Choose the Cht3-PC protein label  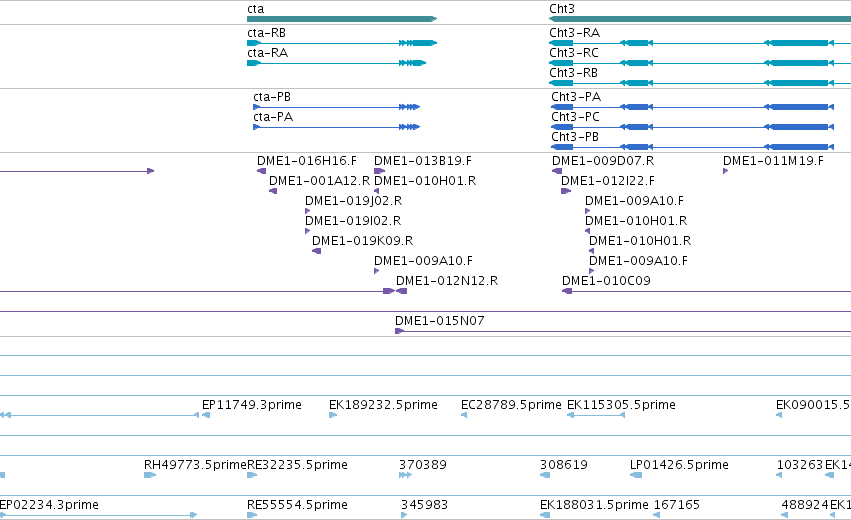pos(576,117)
